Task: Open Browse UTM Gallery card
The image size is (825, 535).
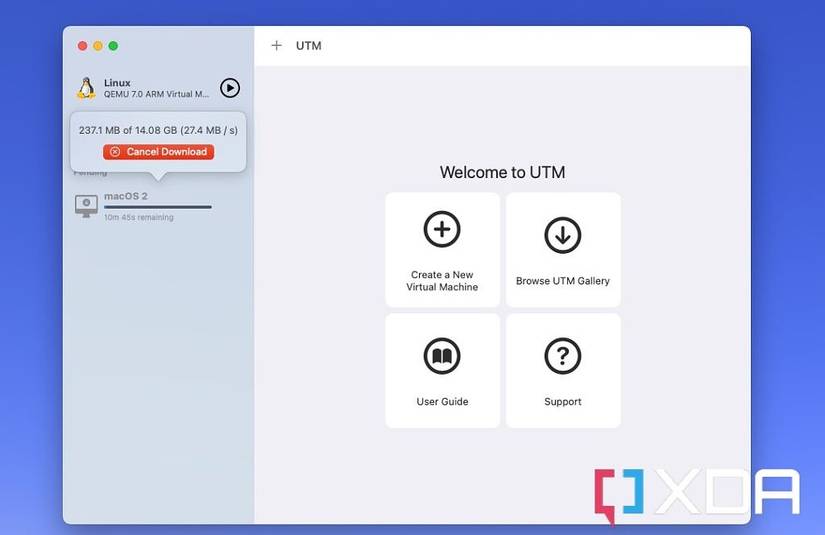Action: pos(563,250)
